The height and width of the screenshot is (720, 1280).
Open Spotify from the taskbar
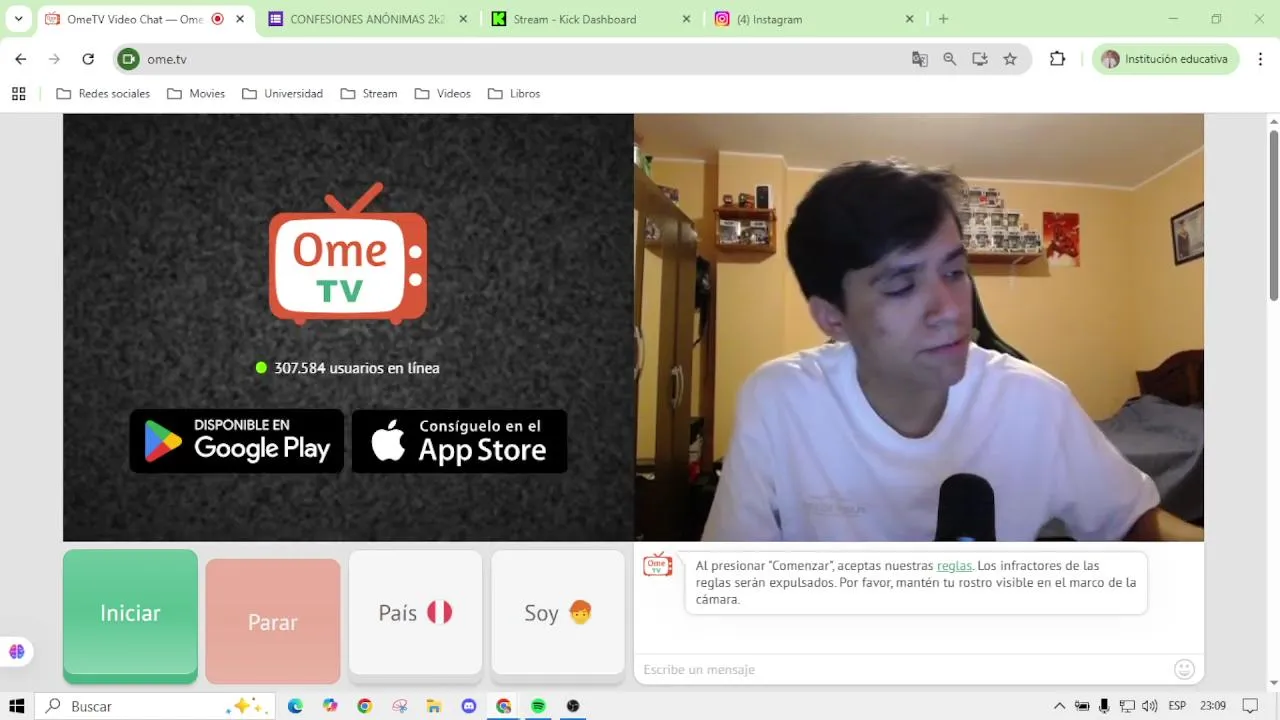click(538, 706)
